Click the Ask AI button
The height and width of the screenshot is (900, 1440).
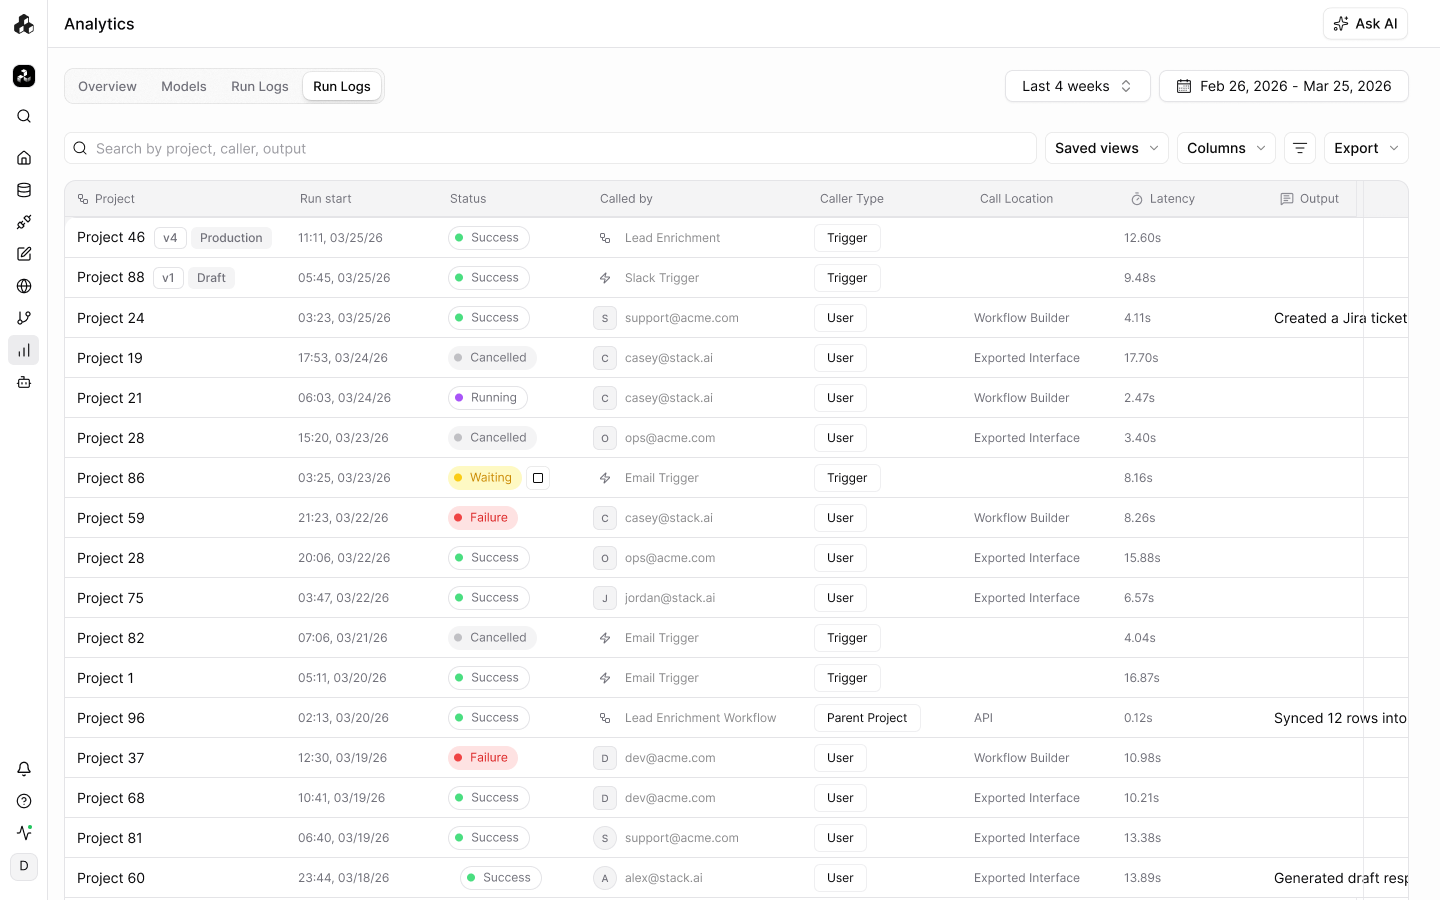(1365, 24)
